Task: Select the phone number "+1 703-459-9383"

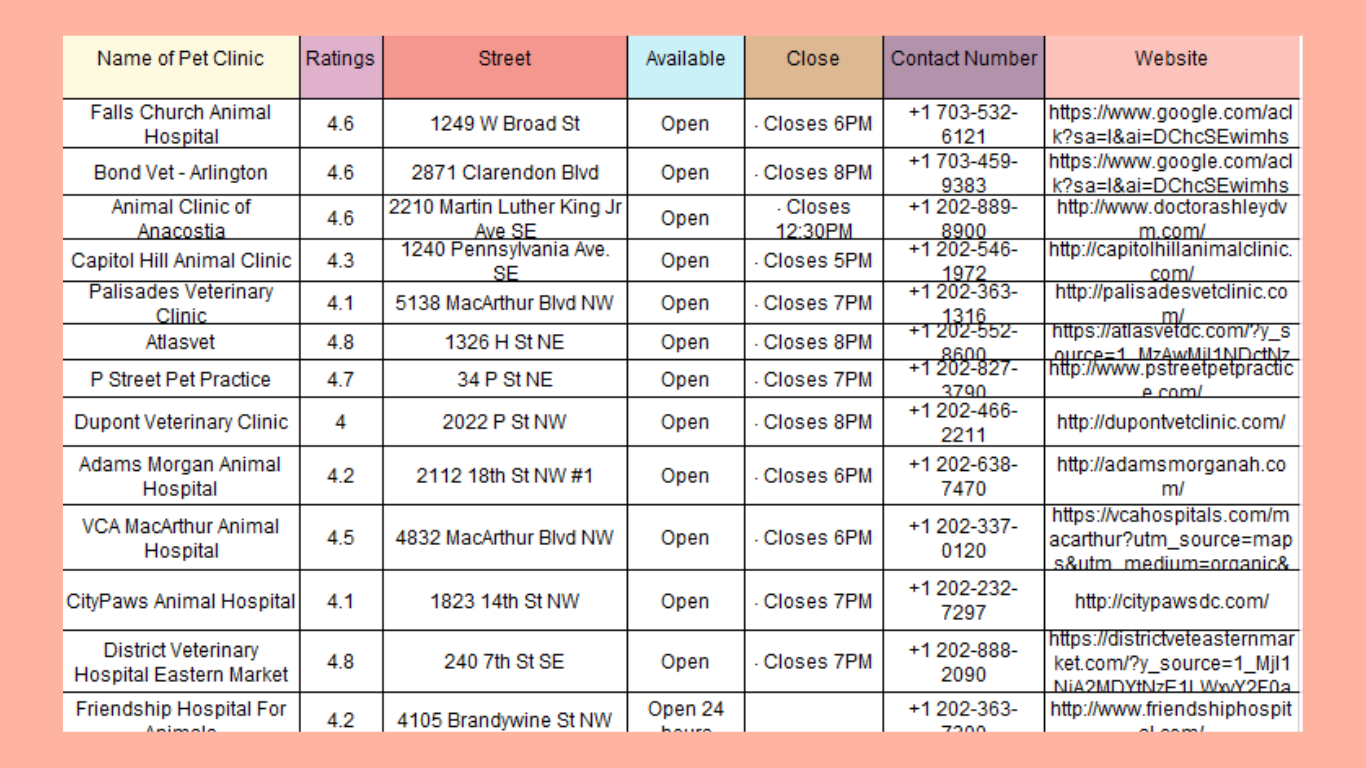Action: [x=964, y=172]
